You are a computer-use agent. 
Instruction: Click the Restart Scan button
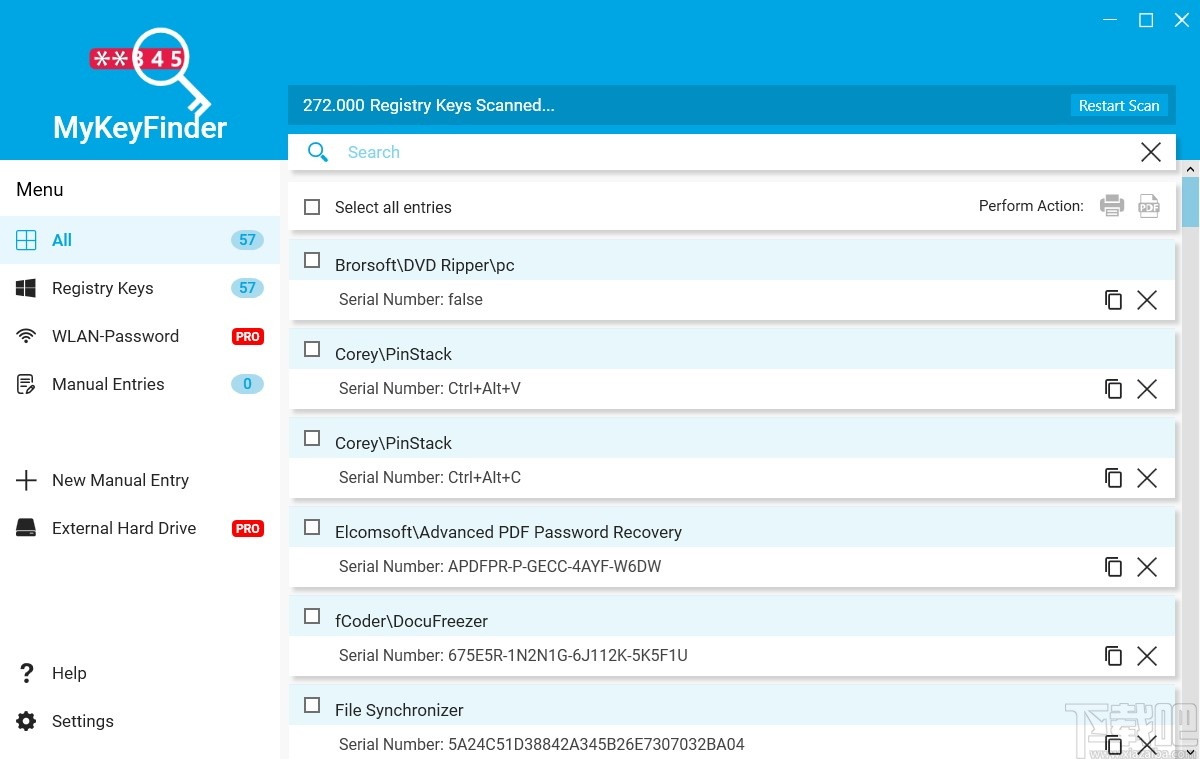1119,105
